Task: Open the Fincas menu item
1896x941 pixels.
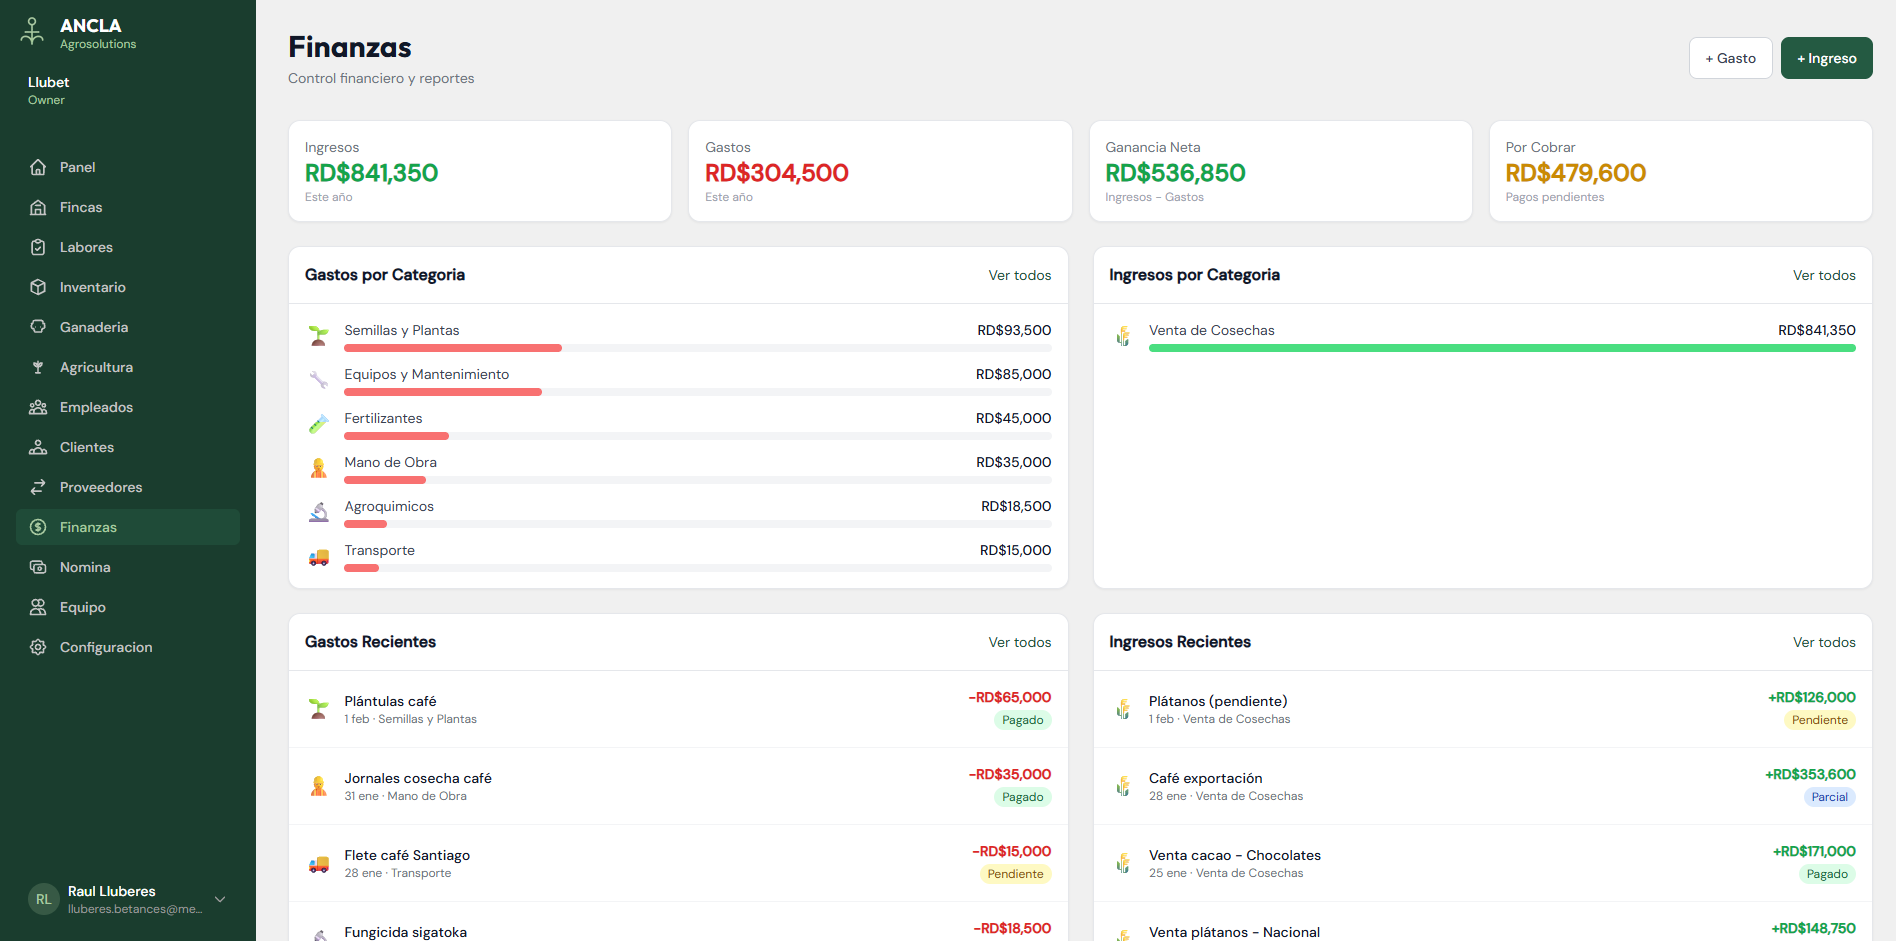Action: (81, 207)
